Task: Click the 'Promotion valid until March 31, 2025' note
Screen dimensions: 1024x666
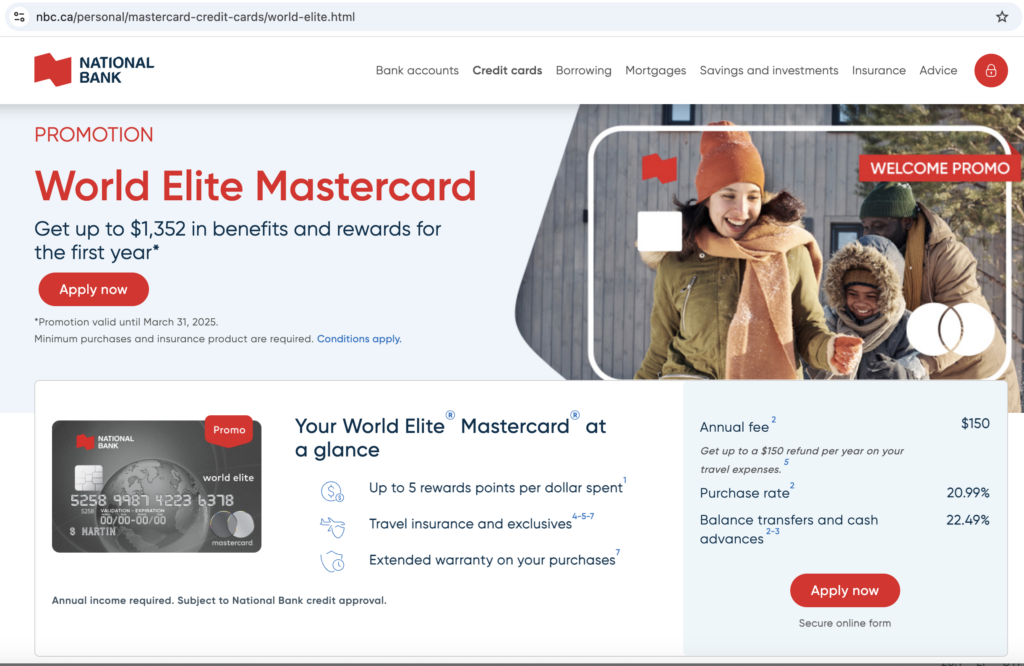Action: point(126,322)
